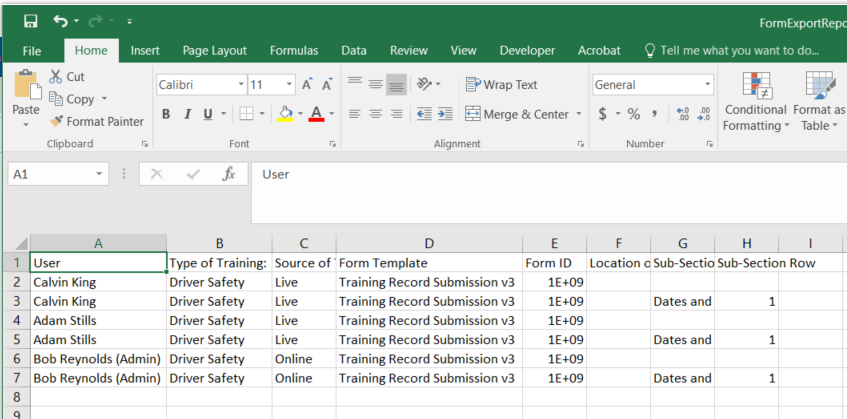Apply percent style
The height and width of the screenshot is (419, 847).
[634, 114]
